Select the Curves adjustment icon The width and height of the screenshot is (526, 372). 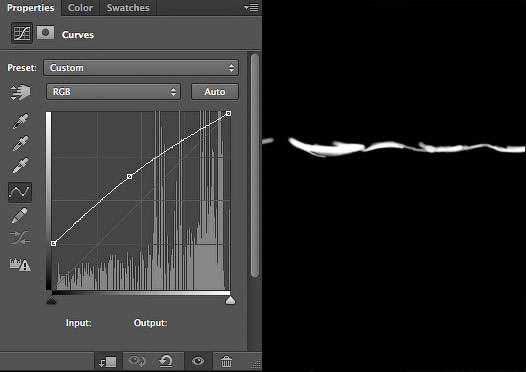(22, 33)
